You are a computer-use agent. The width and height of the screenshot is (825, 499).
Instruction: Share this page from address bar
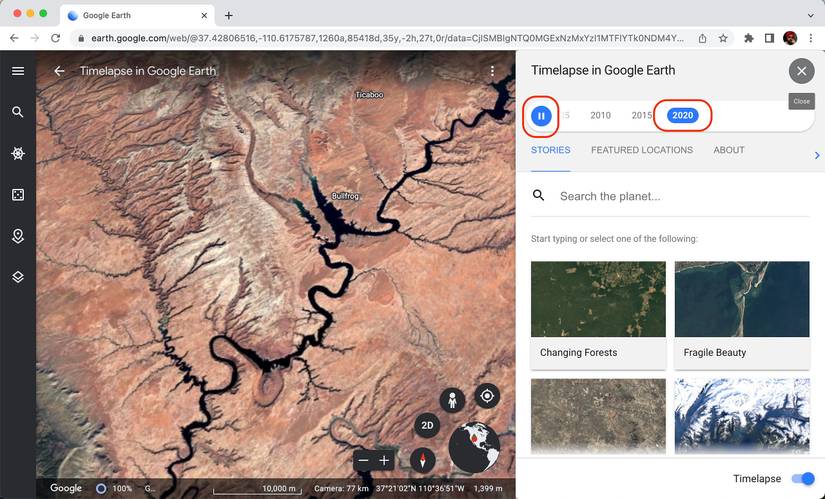pos(702,38)
